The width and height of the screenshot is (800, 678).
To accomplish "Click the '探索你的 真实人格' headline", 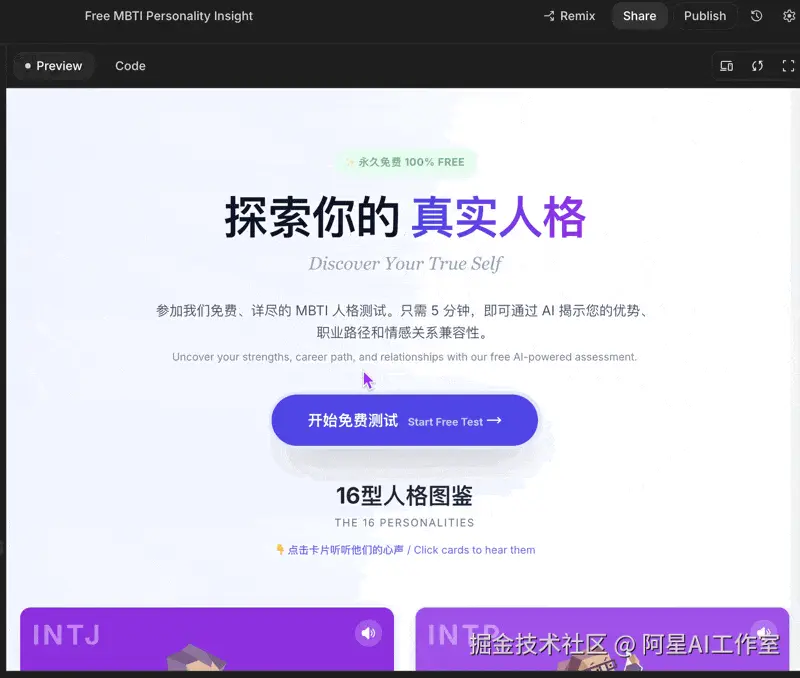I will 406,217.
